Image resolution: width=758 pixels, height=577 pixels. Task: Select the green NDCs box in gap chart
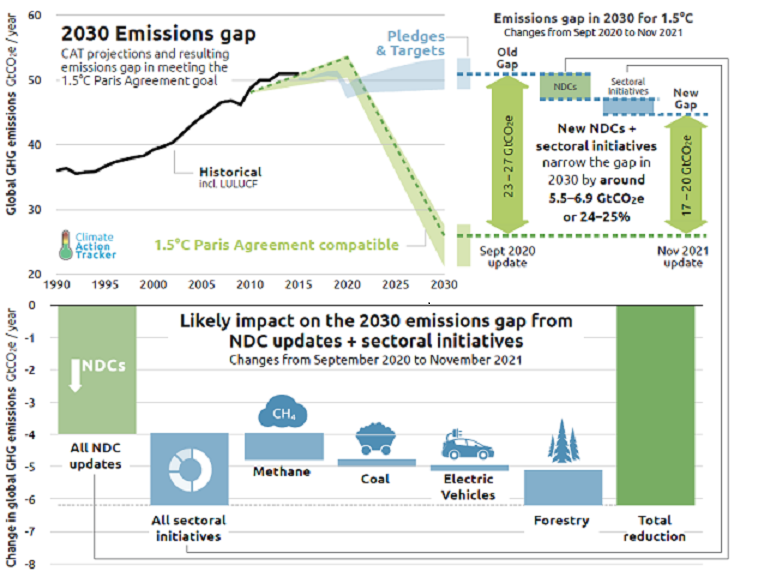566,87
